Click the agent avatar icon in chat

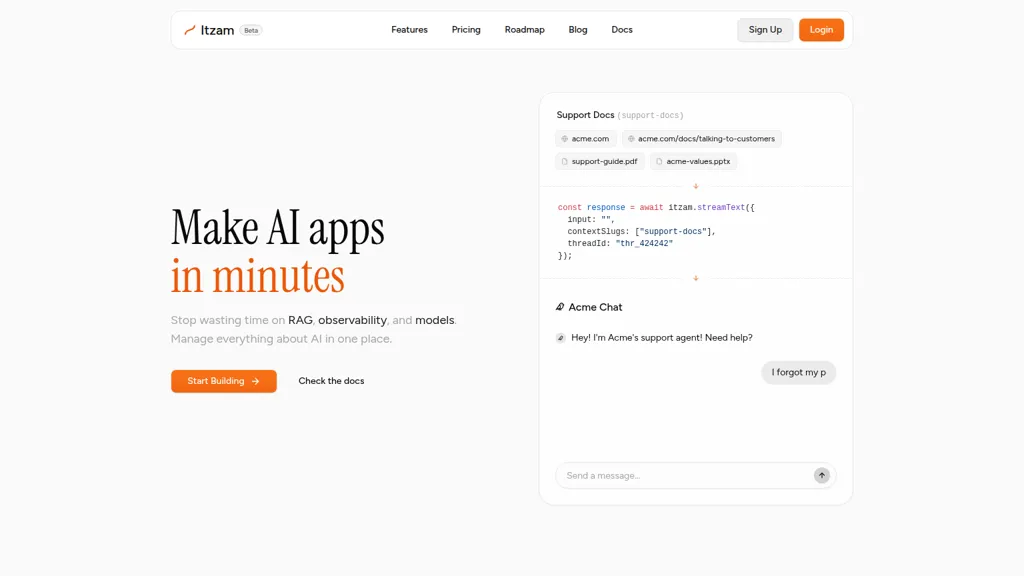click(x=560, y=338)
